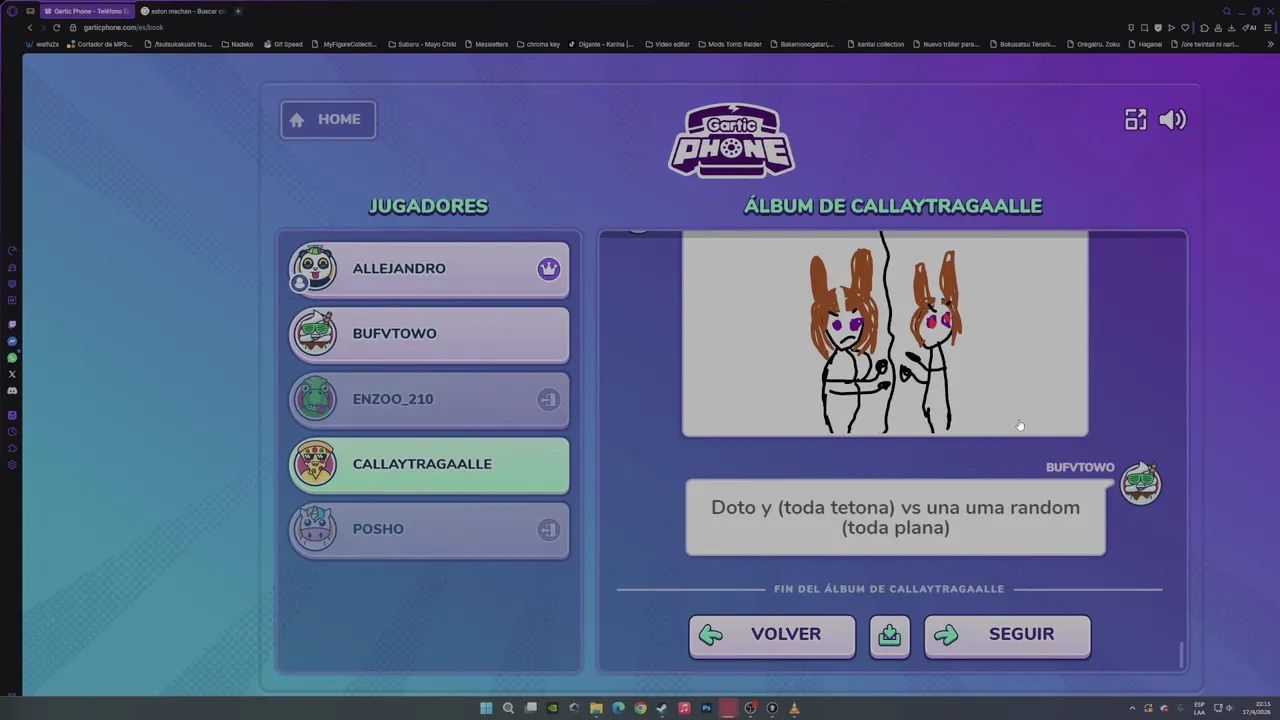This screenshot has width=1280, height=720.
Task: Download the album with the save icon
Action: point(890,636)
